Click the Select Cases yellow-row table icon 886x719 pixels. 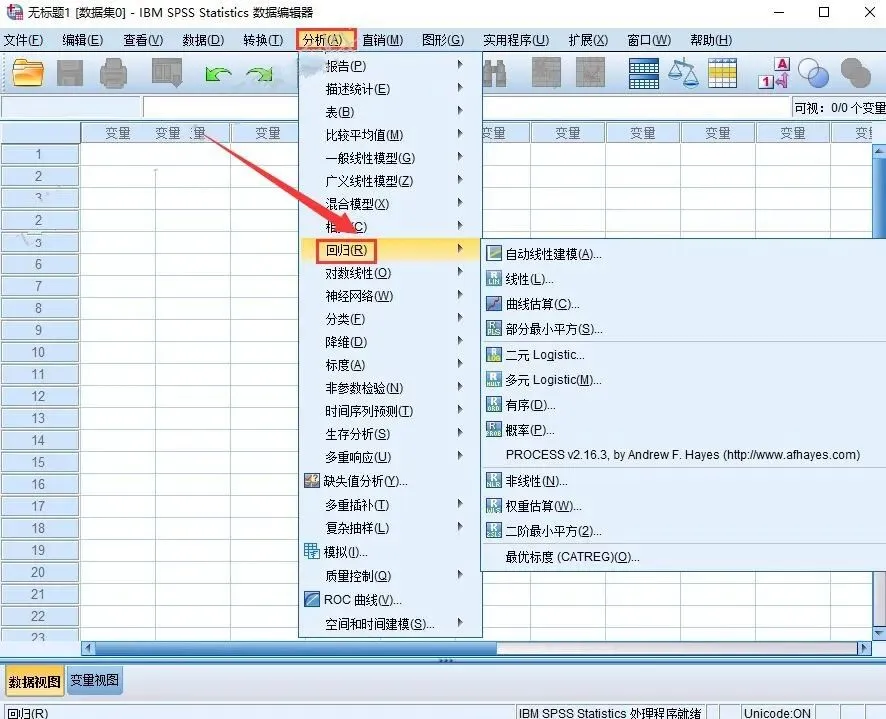pos(723,73)
